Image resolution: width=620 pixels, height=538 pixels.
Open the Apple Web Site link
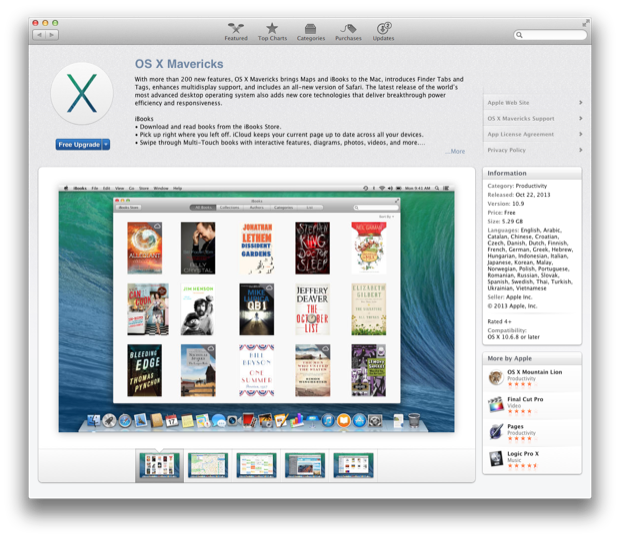click(x=534, y=103)
